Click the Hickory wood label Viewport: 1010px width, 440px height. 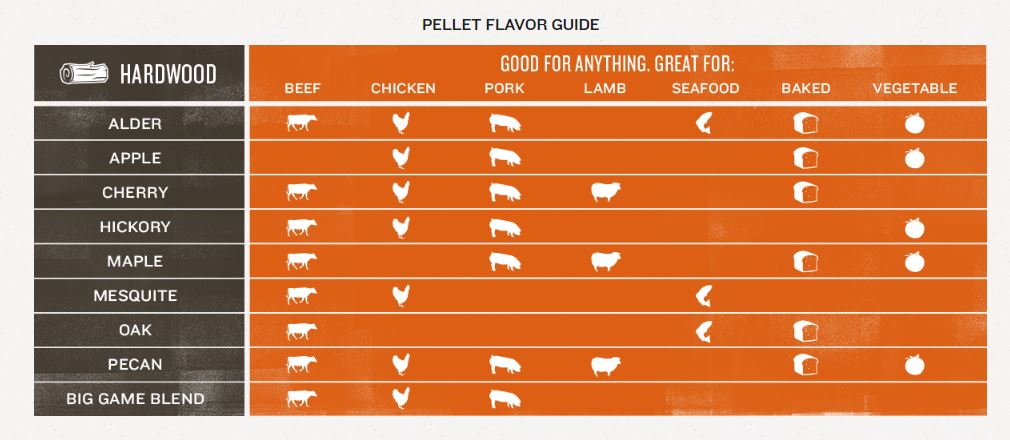tap(135, 227)
